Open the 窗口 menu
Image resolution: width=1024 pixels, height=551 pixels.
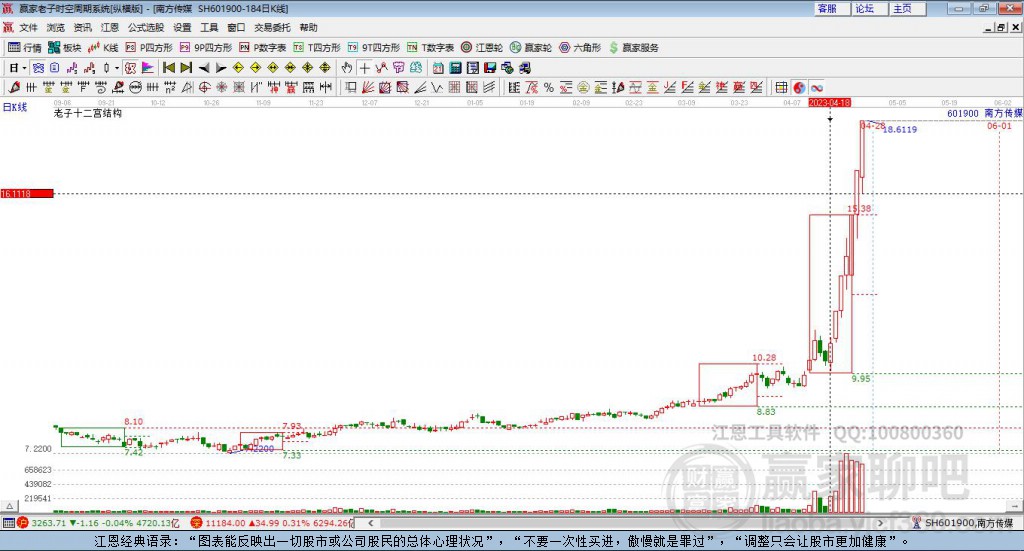click(236, 27)
